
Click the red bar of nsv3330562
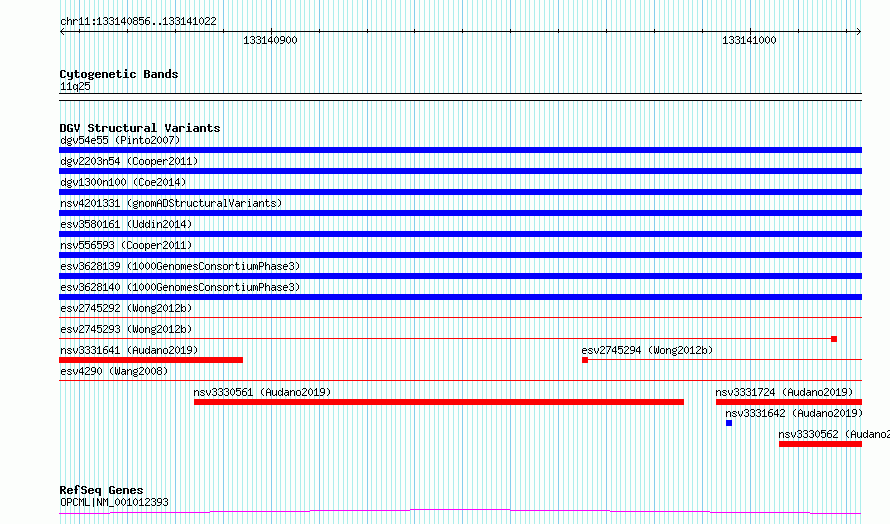coord(821,444)
